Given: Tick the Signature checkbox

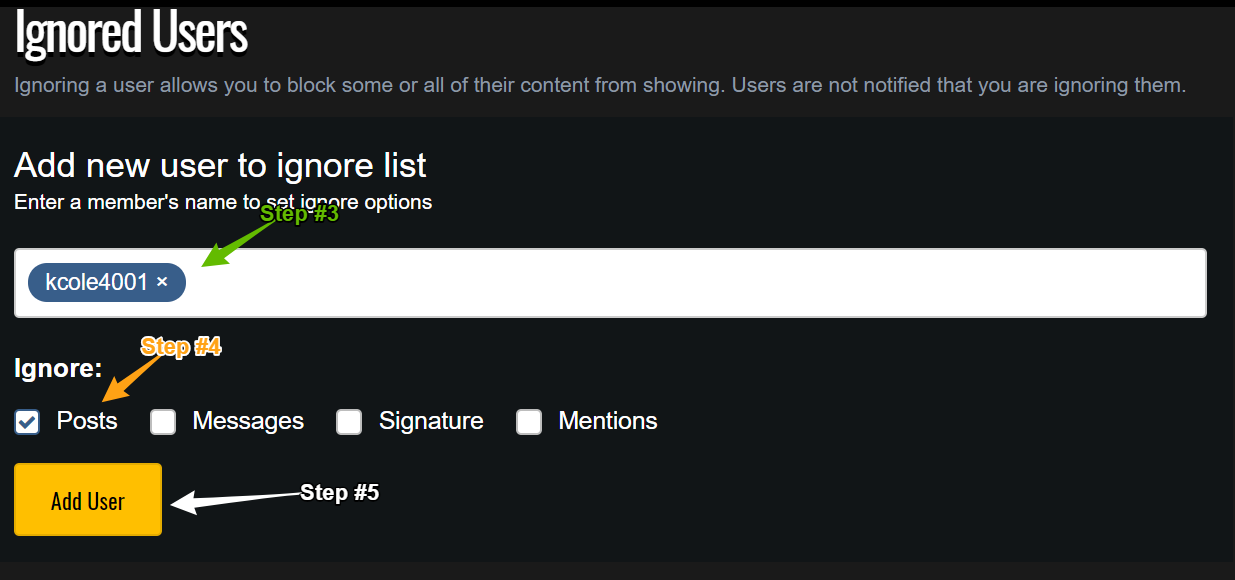Looking at the screenshot, I should click(349, 422).
